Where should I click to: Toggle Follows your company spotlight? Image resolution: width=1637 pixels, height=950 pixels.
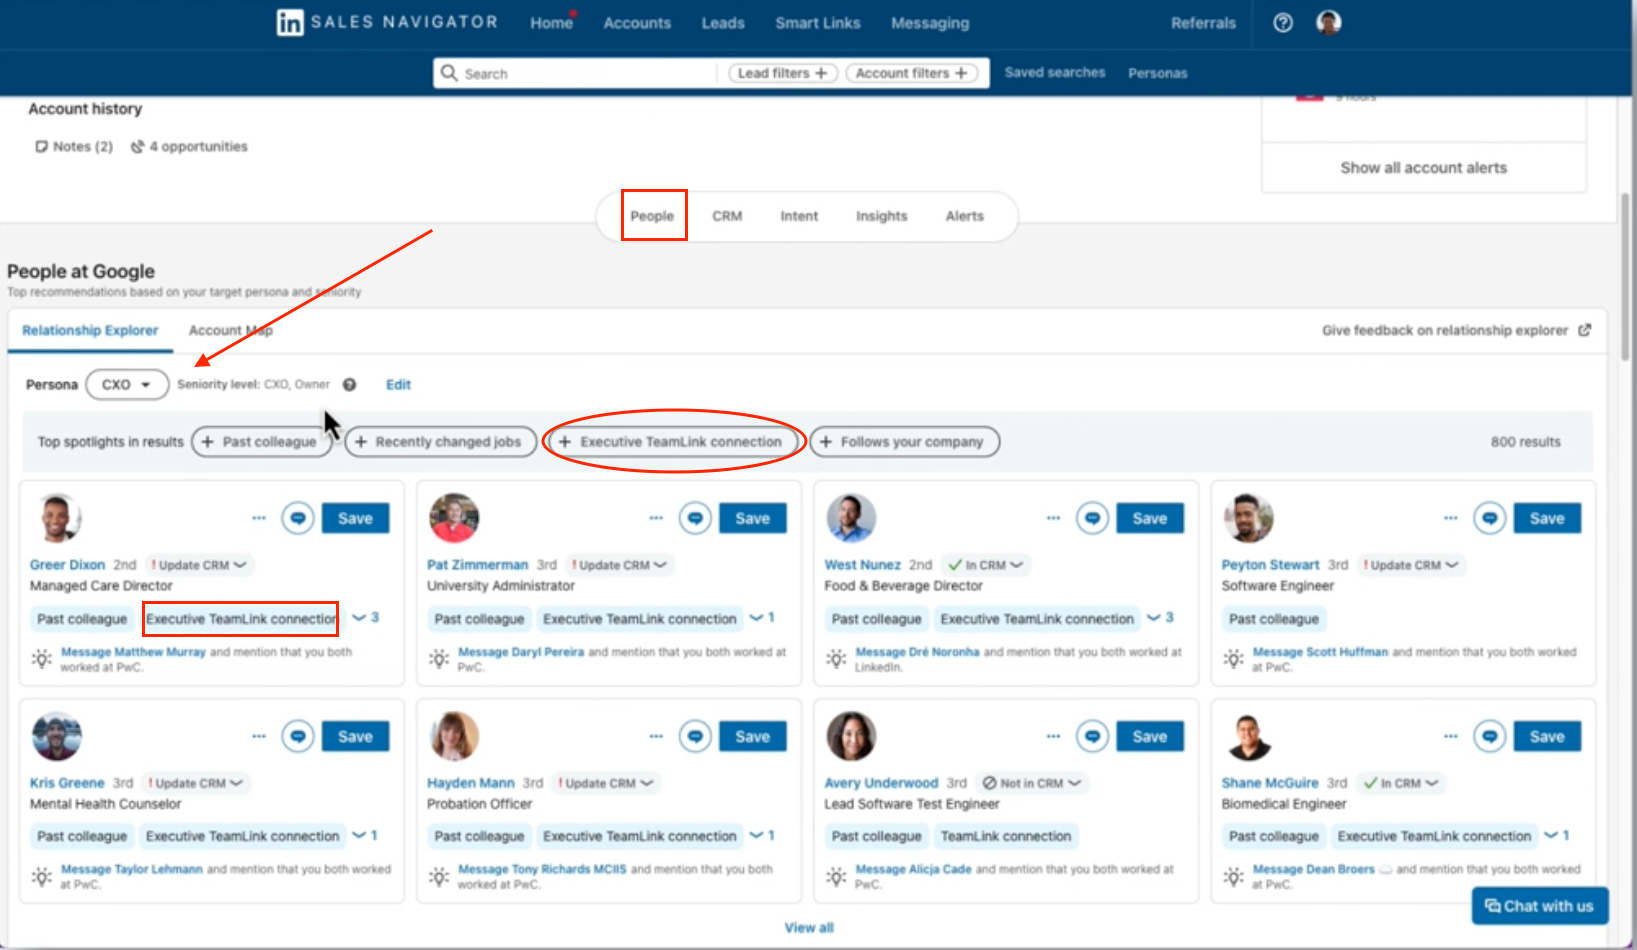904,442
